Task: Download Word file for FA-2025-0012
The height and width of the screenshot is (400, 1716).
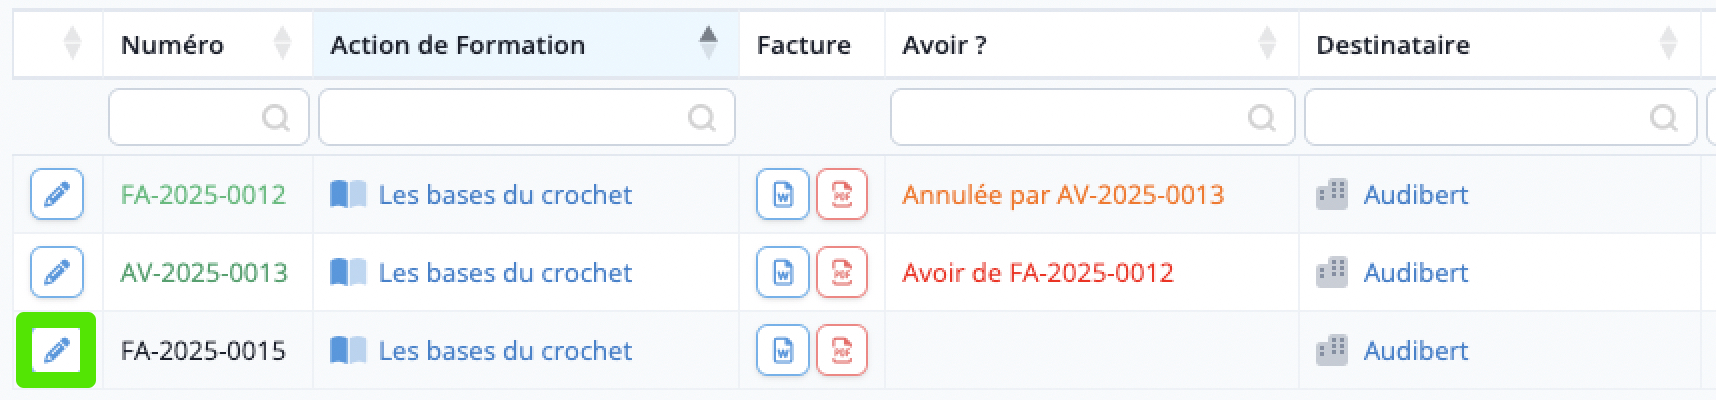Action: 783,194
